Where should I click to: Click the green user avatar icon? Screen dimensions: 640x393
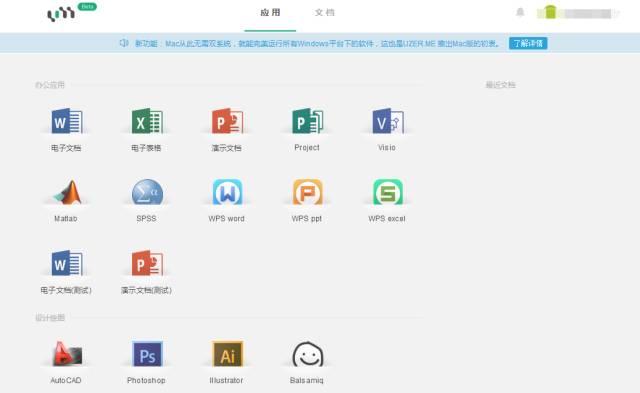(550, 12)
